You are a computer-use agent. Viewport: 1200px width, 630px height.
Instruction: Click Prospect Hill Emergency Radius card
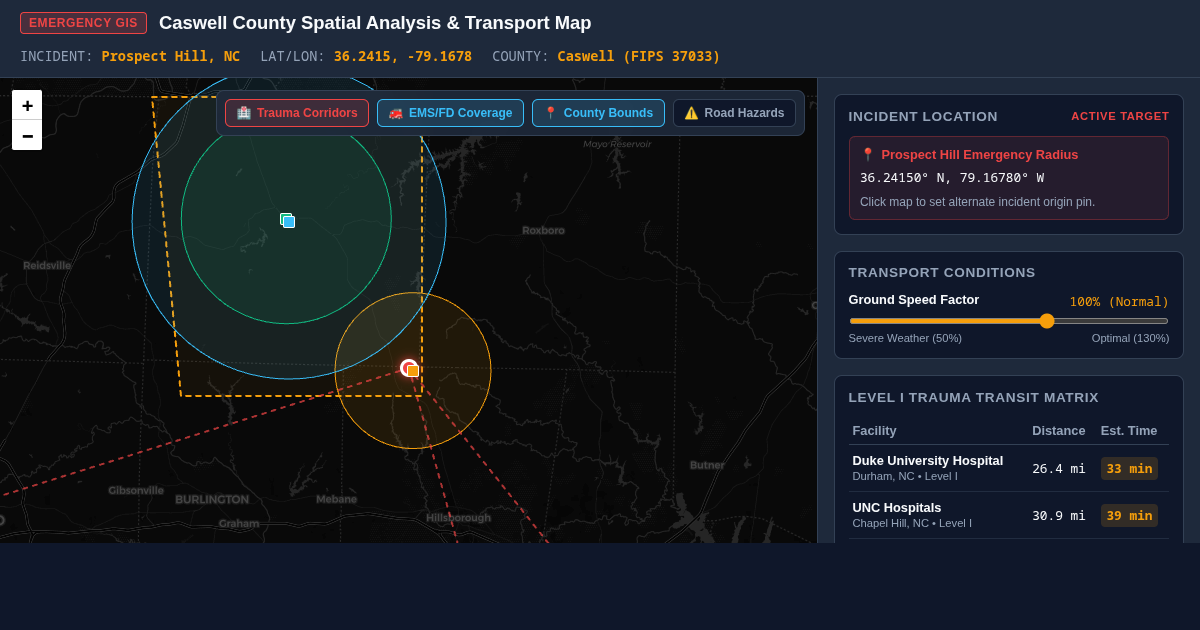[1008, 178]
